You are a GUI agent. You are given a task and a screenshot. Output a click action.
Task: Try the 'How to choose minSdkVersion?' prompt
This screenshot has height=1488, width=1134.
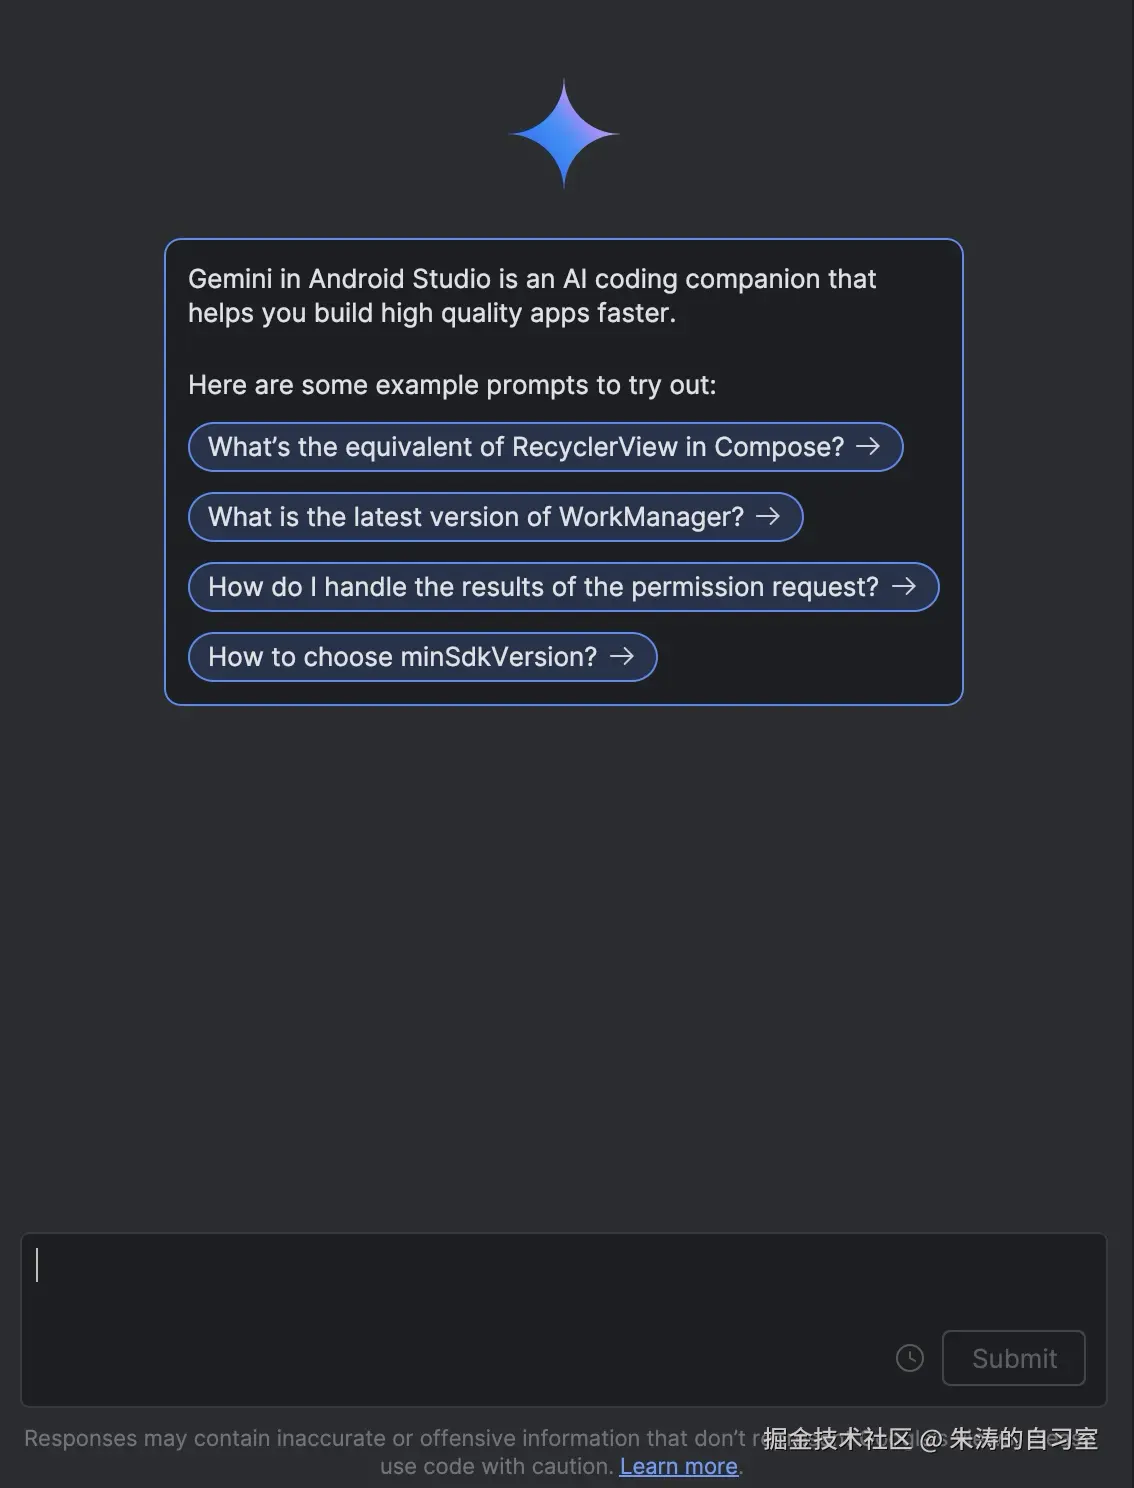(402, 657)
